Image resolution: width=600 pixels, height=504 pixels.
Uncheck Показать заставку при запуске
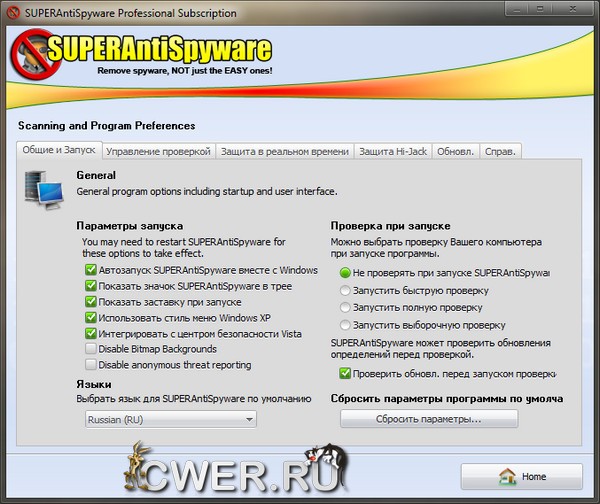click(x=92, y=301)
